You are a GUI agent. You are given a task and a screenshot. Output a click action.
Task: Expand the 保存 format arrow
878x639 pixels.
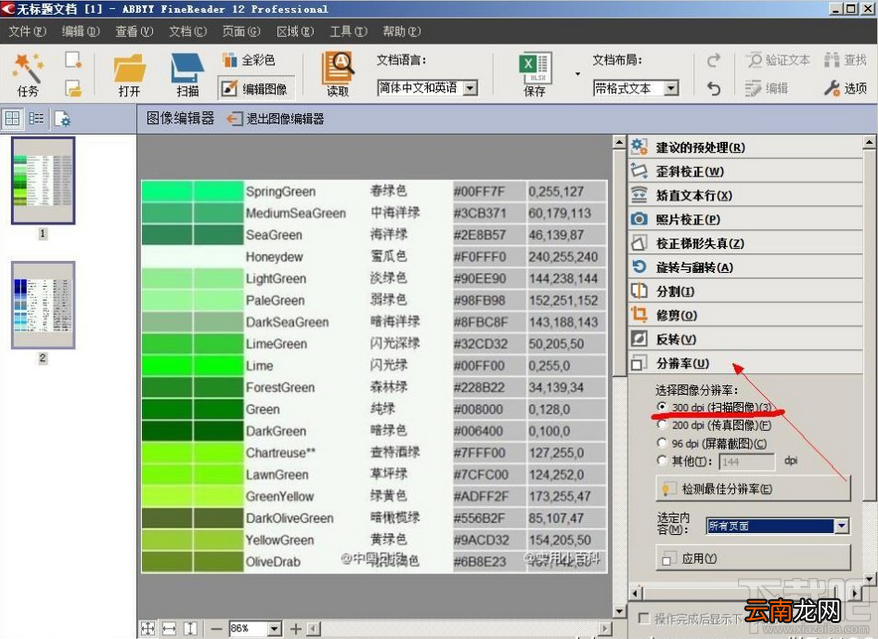coord(577,74)
